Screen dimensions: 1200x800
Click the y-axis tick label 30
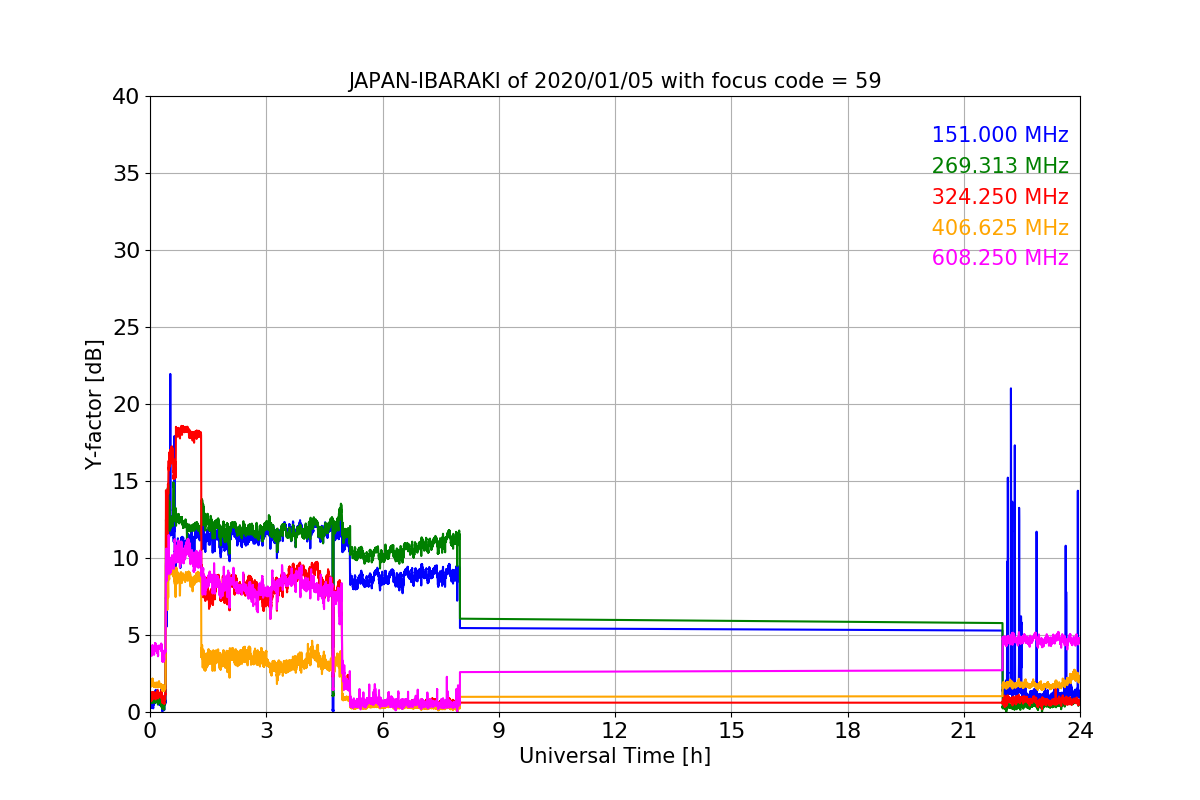[125, 251]
